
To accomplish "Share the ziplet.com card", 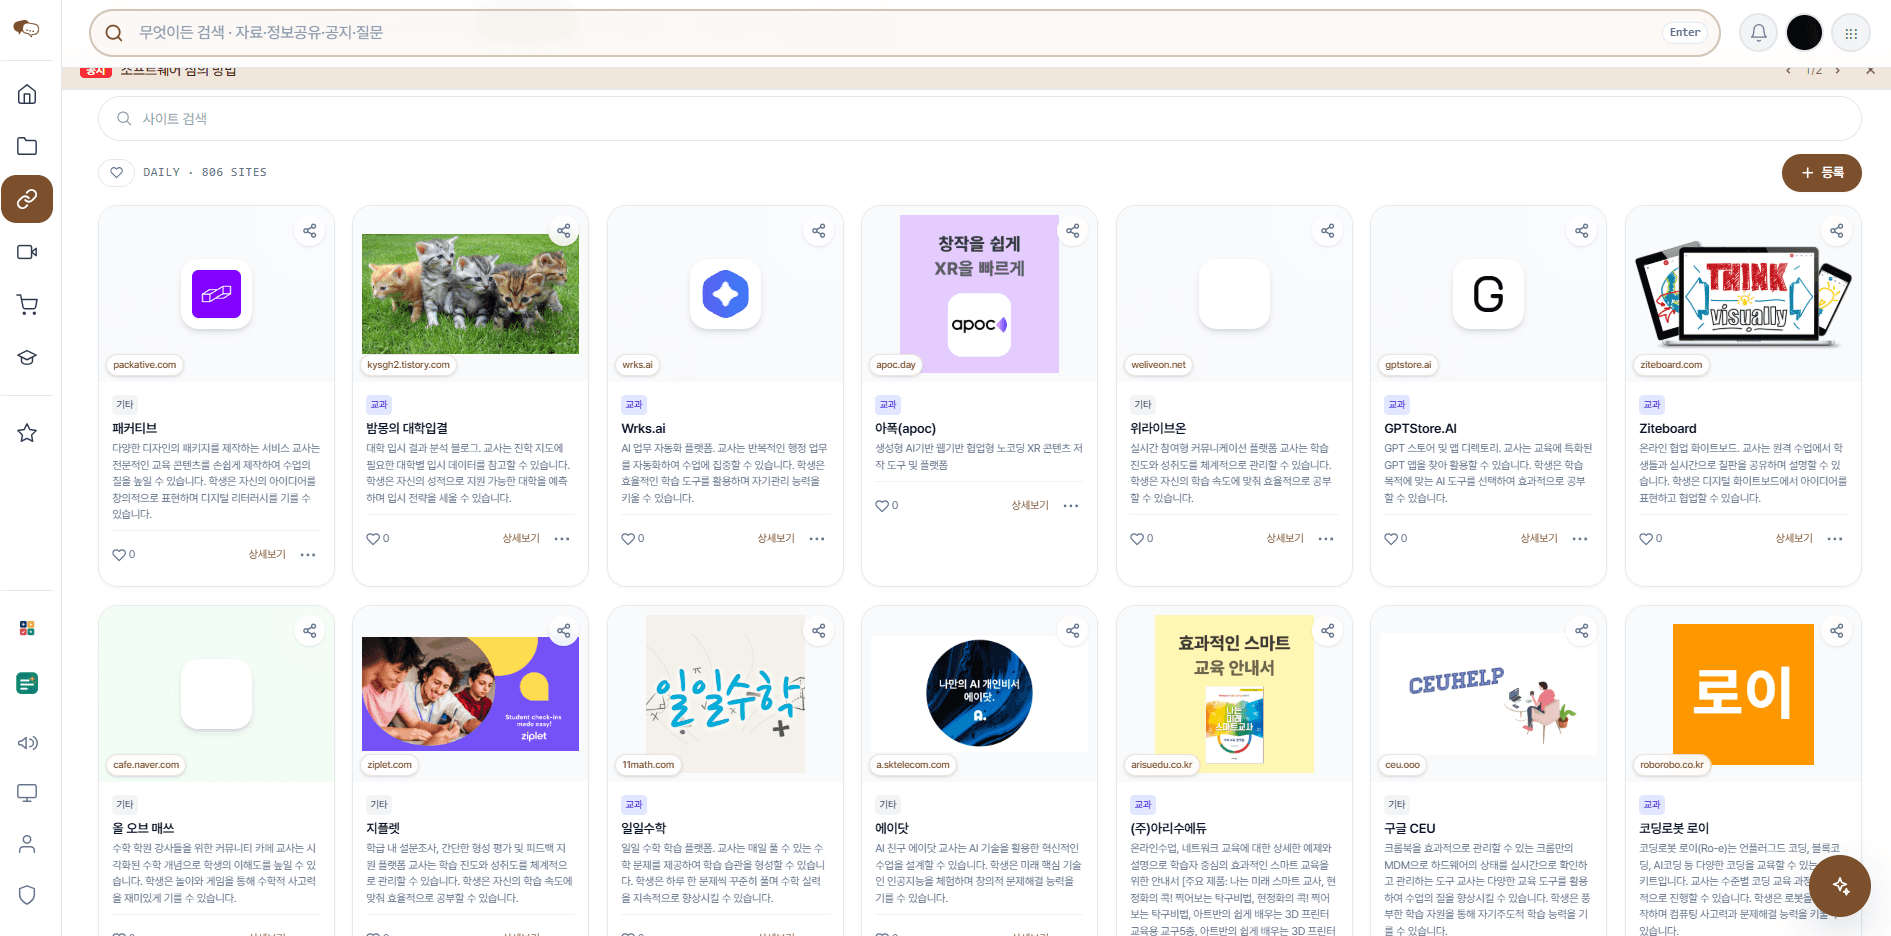I will click(564, 631).
